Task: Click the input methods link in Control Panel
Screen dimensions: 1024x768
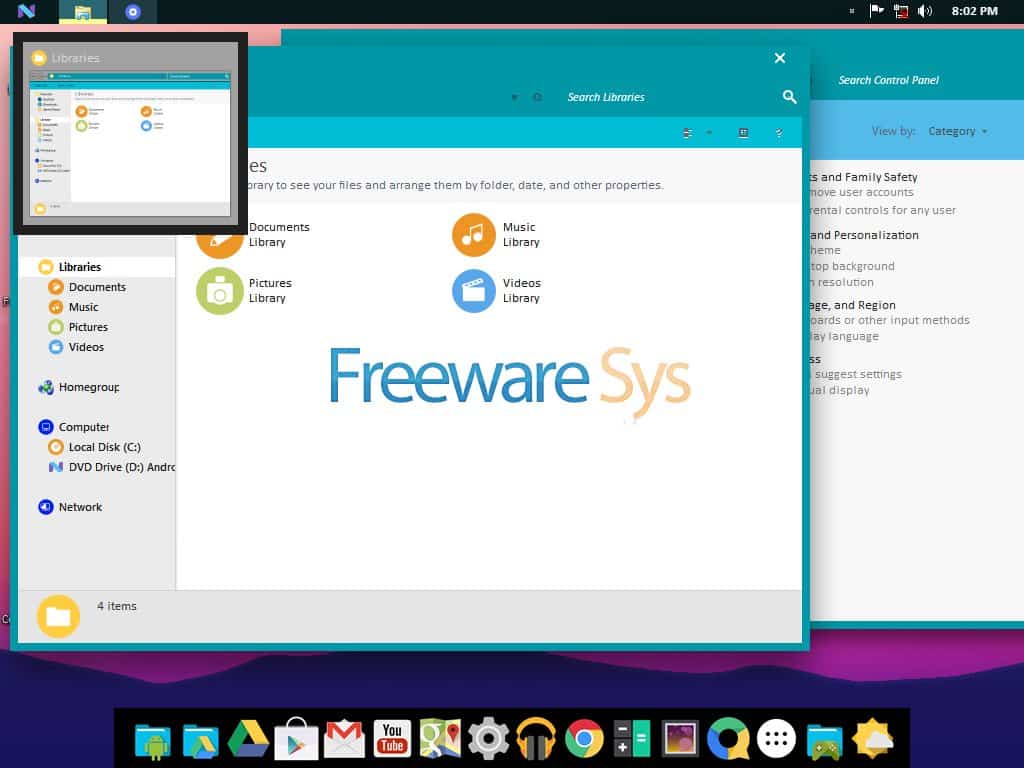Action: [x=889, y=320]
